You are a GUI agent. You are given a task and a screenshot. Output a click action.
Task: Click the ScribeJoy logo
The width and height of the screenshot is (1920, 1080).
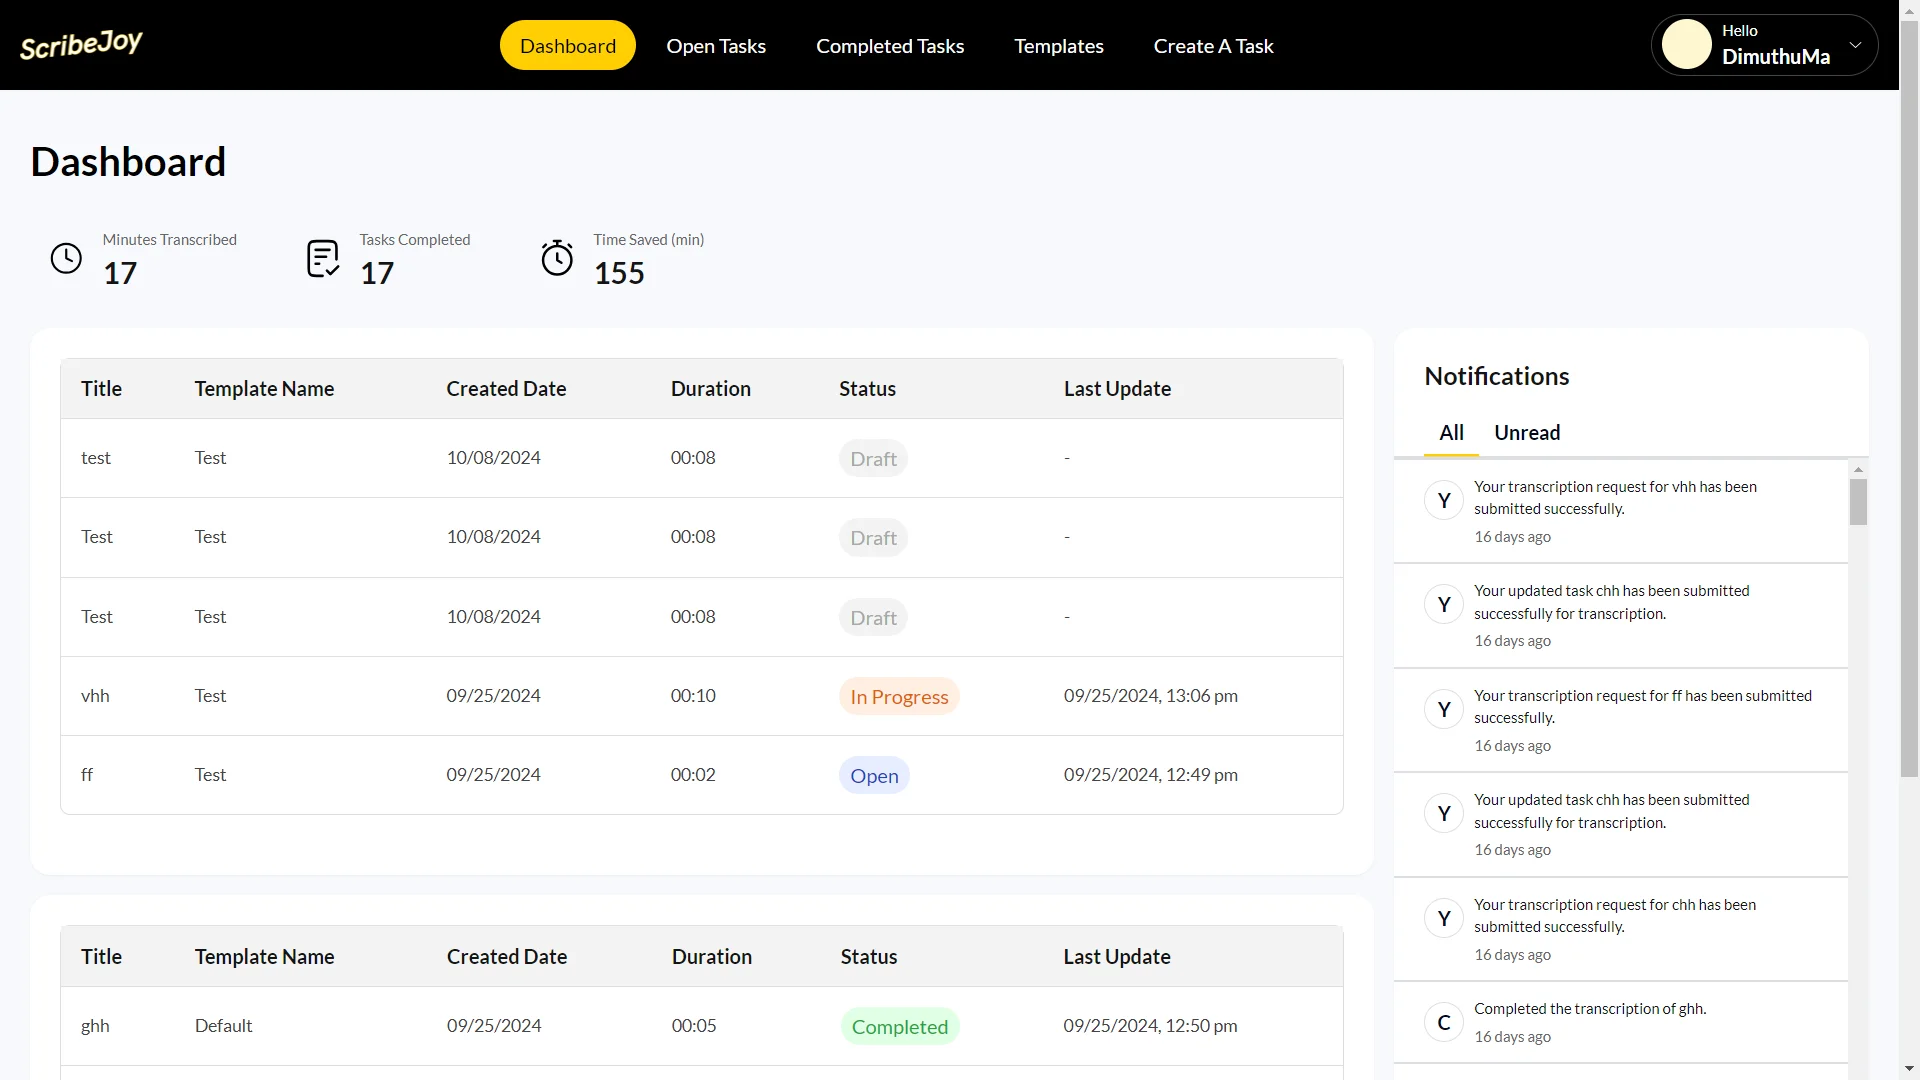pyautogui.click(x=81, y=45)
